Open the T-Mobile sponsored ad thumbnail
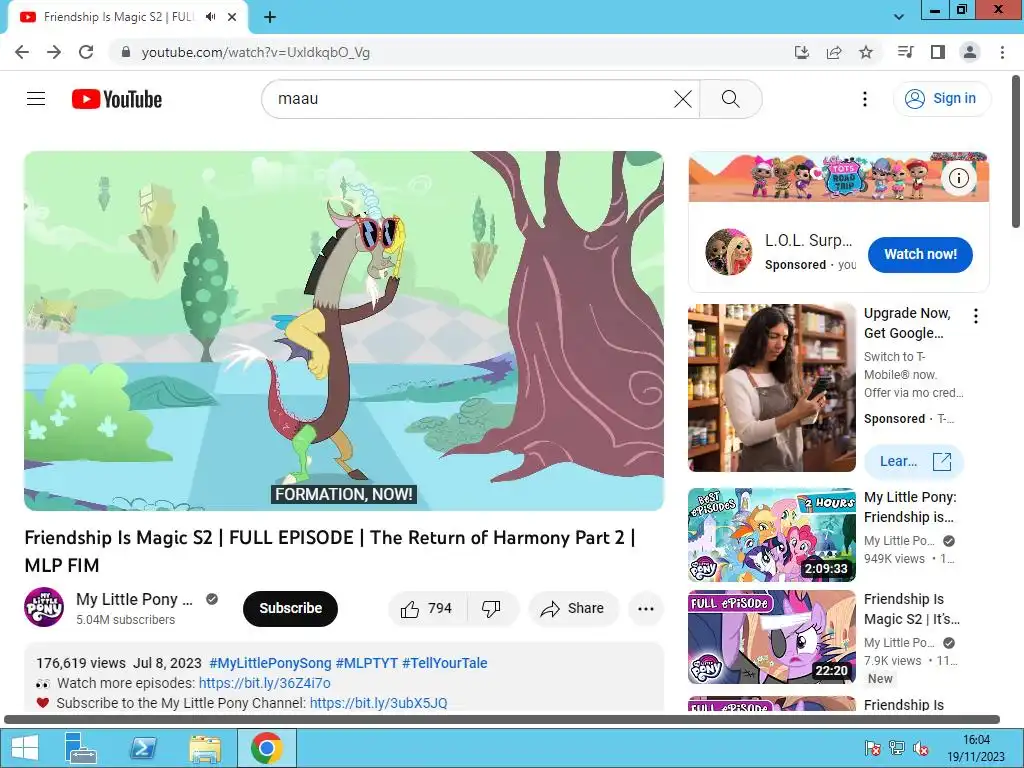Viewport: 1024px width, 768px height. click(771, 388)
